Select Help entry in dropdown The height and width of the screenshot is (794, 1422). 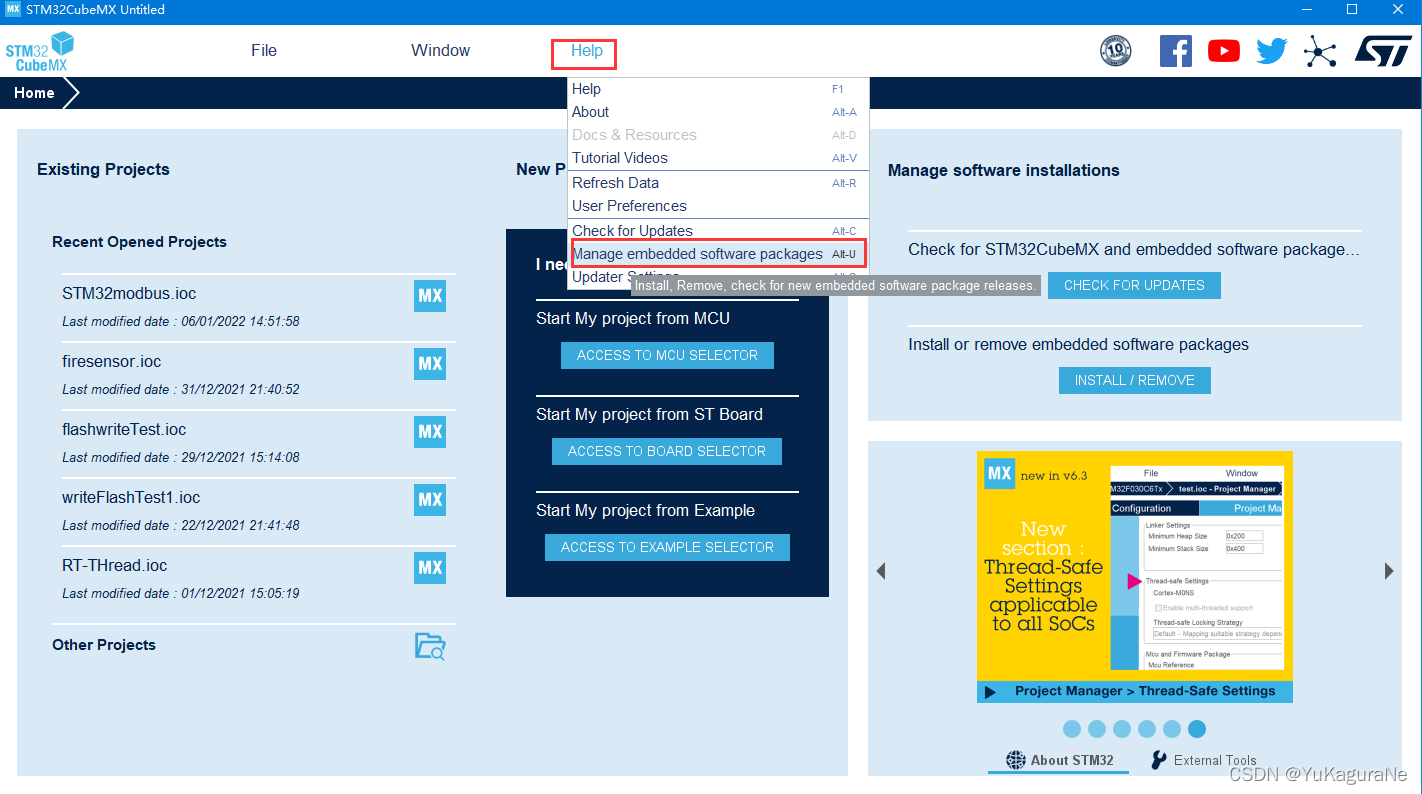point(718,89)
